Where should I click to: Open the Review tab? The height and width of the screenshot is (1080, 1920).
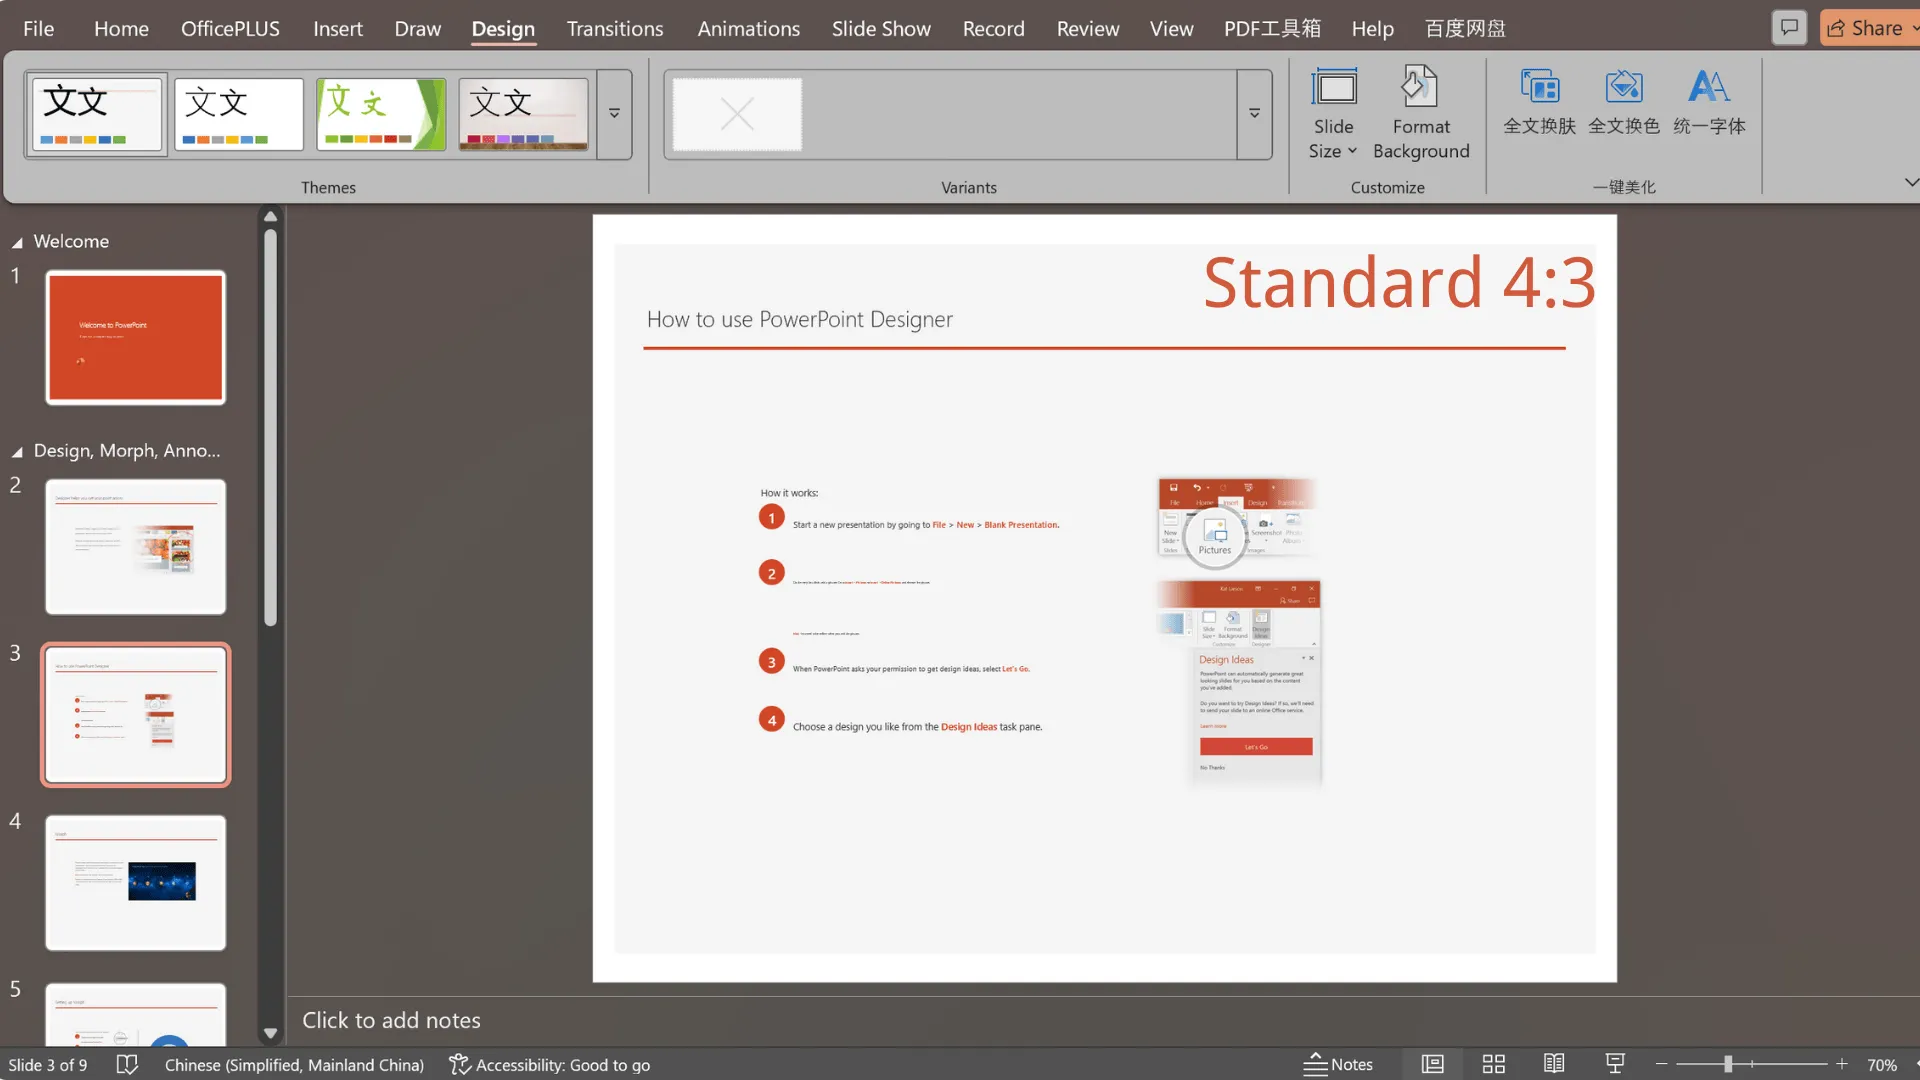click(x=1088, y=28)
